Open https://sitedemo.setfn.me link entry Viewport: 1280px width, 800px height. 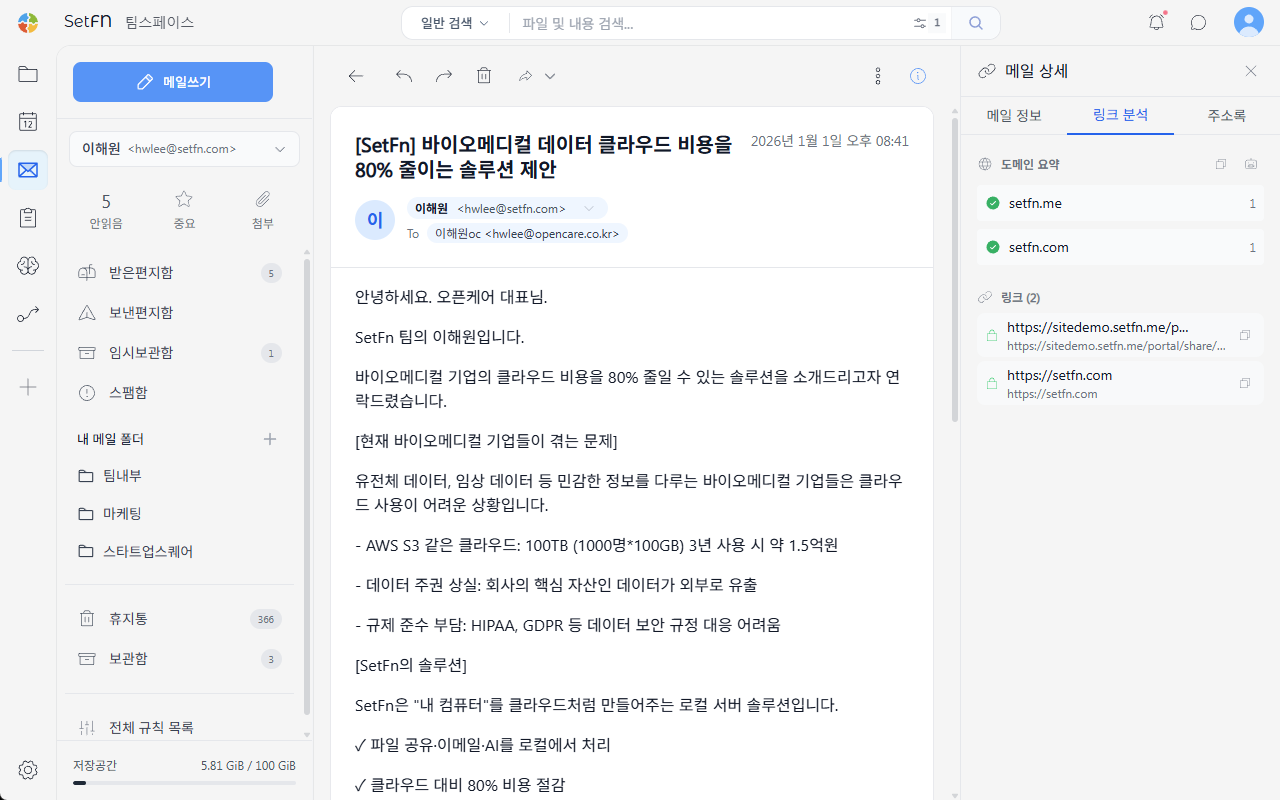(1120, 336)
